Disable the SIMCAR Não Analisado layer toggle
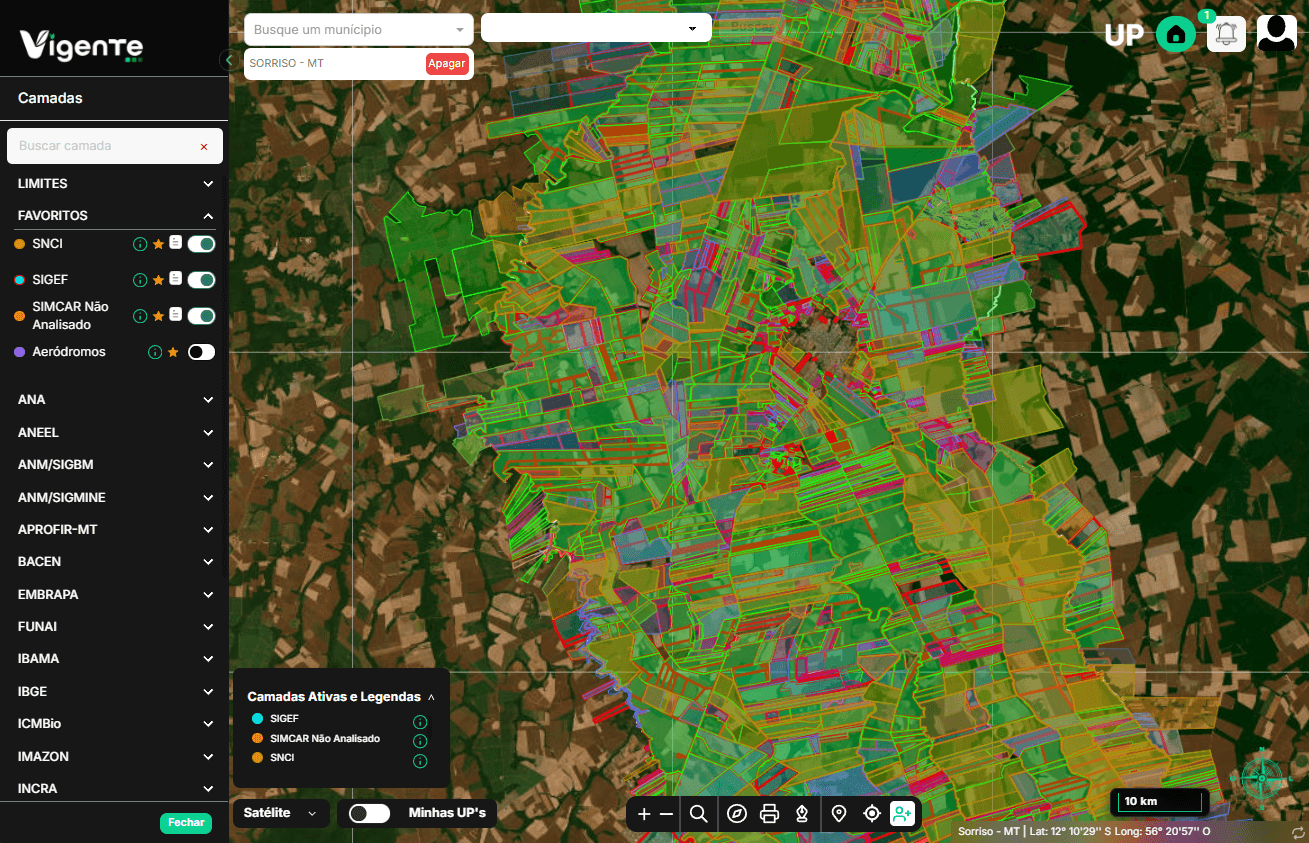 (x=201, y=316)
